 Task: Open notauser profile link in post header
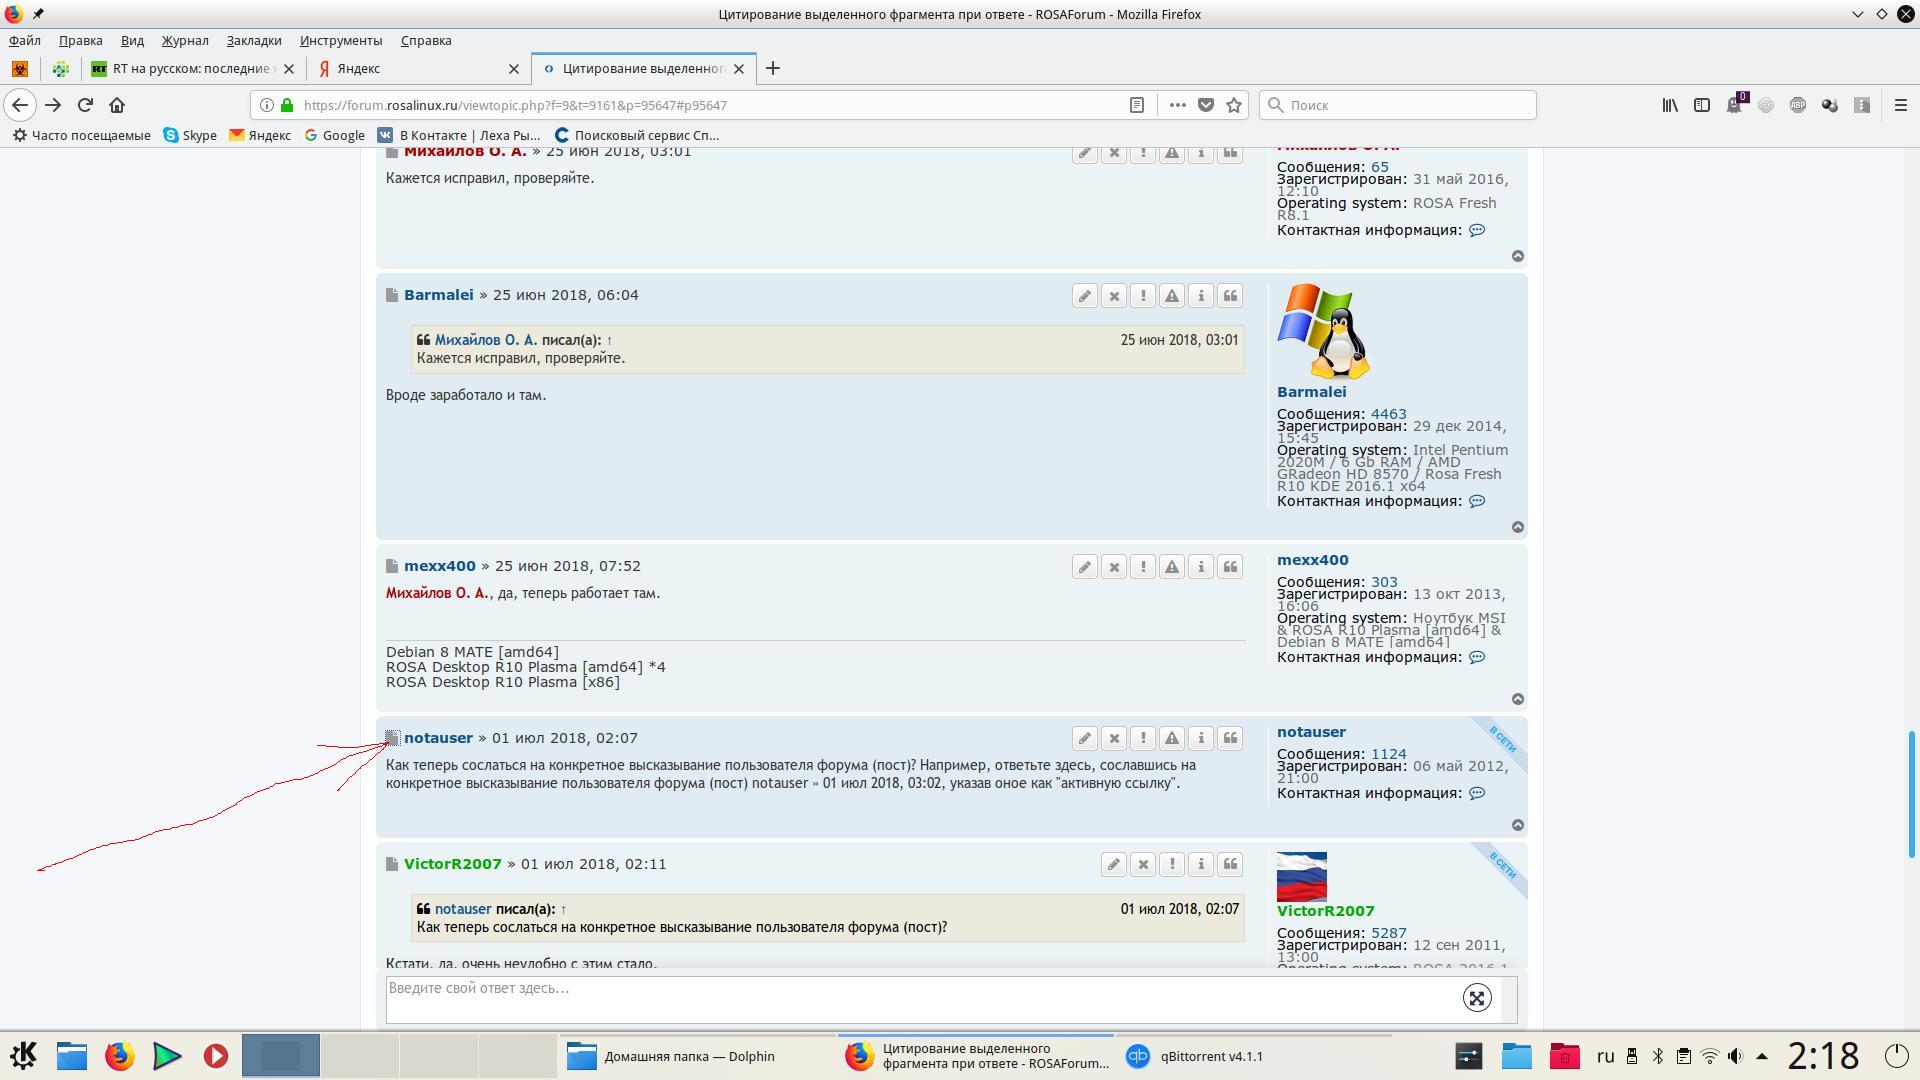pos(438,739)
